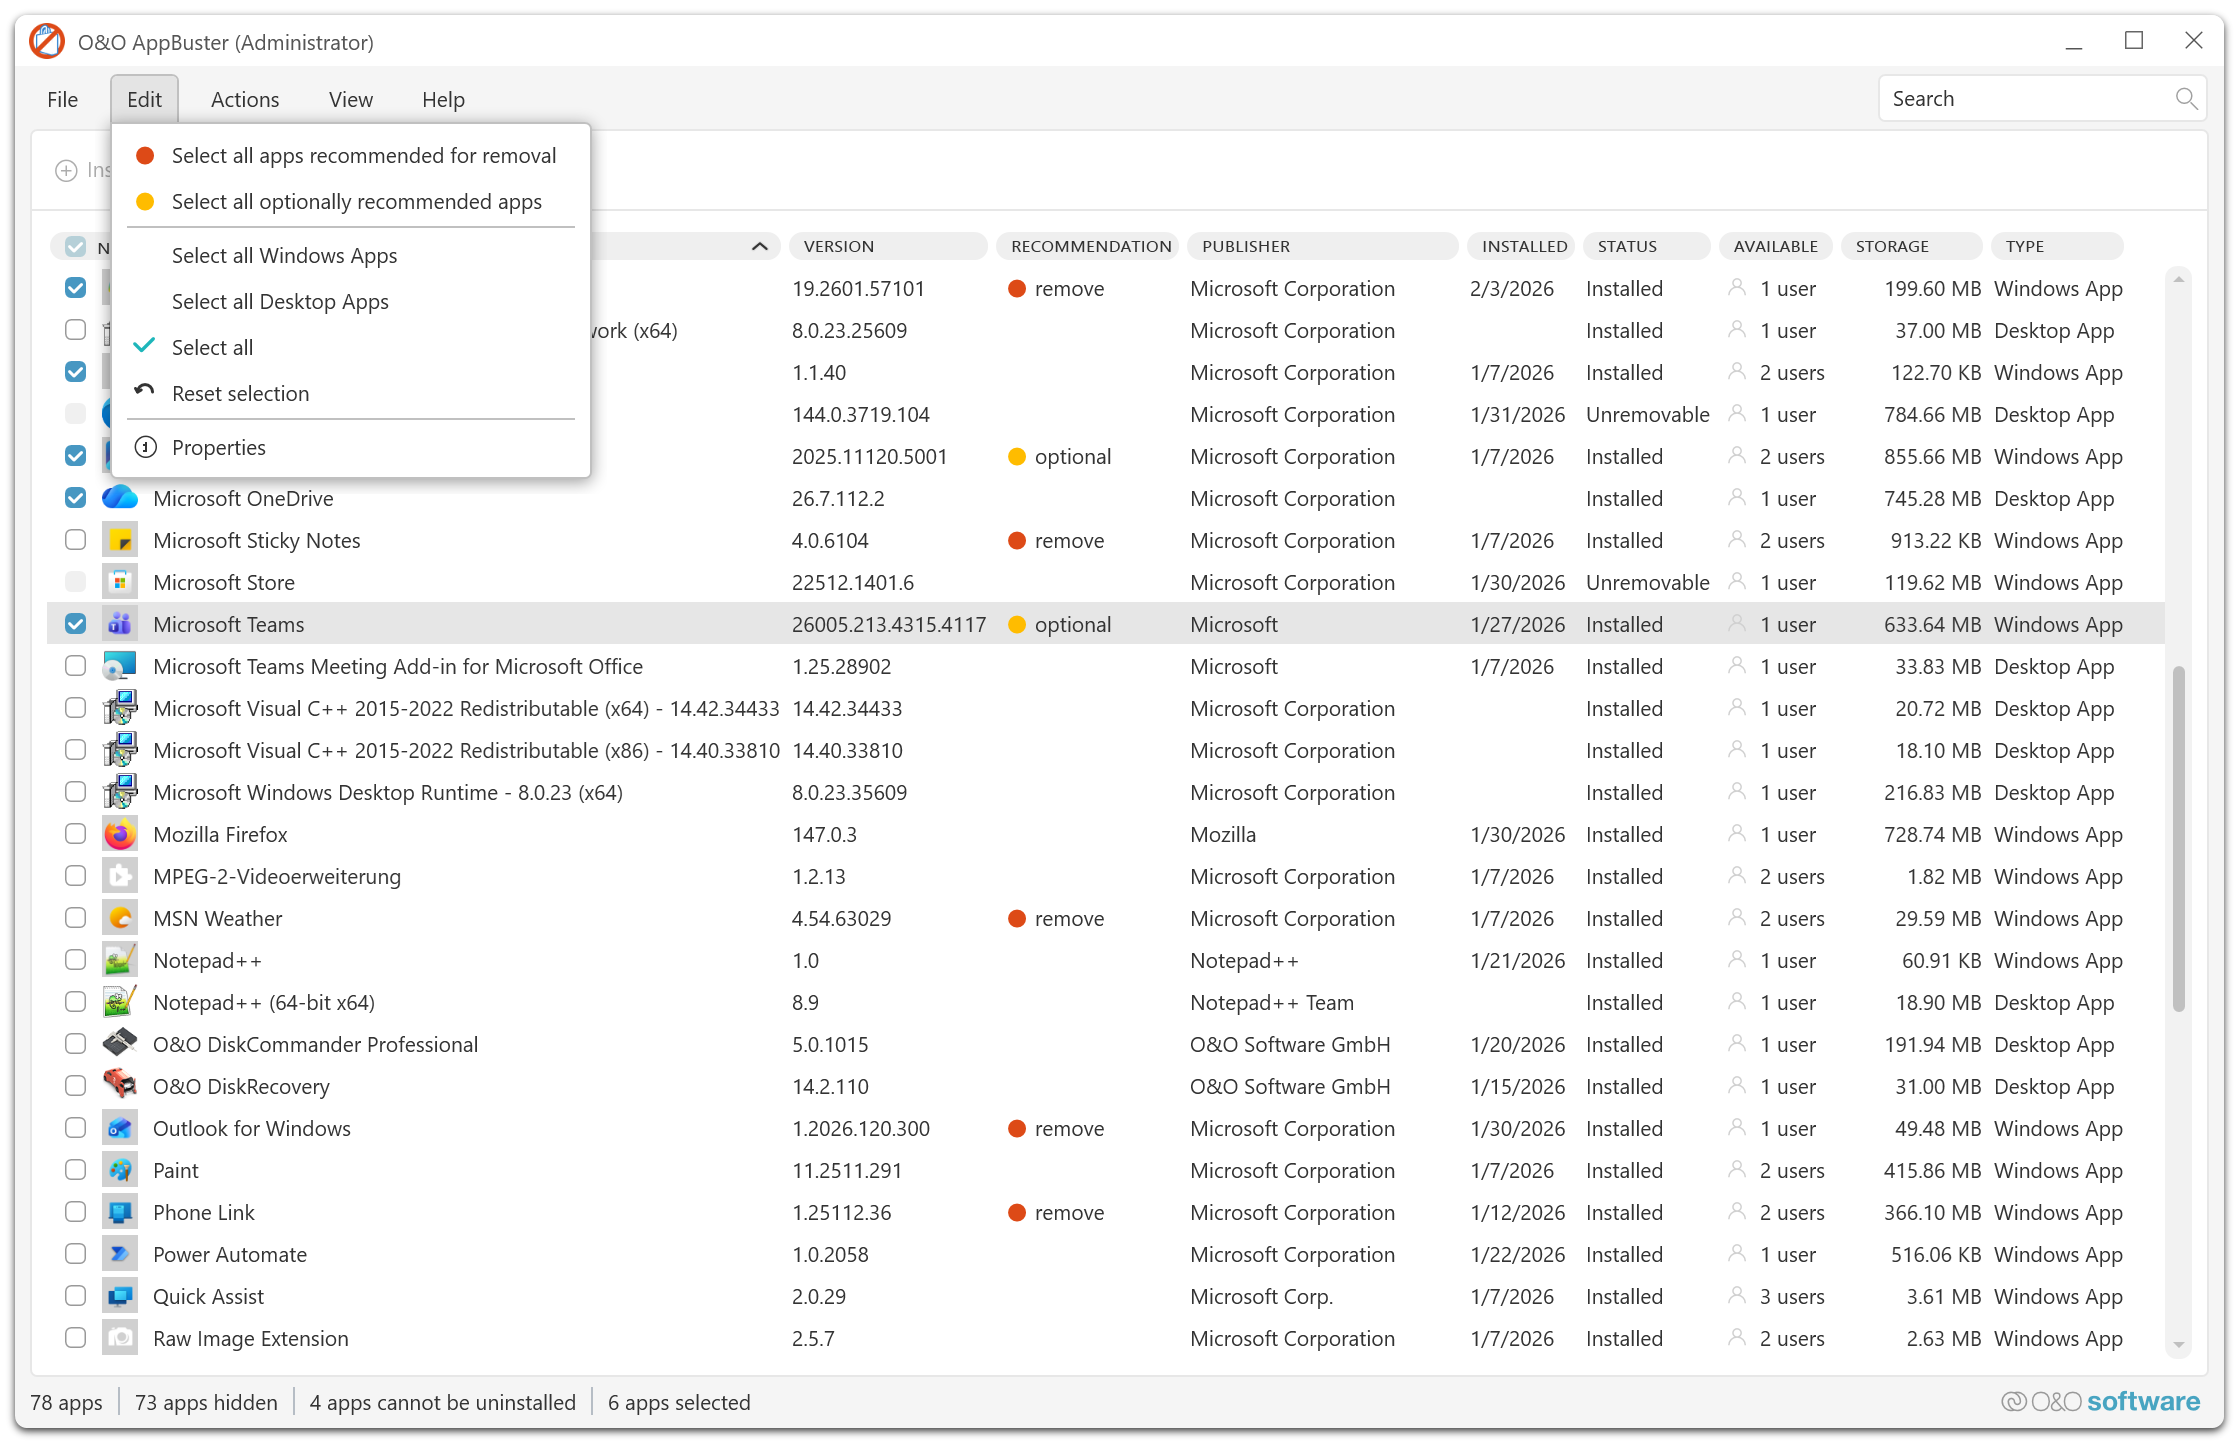Click the Notepad++ (64-bit x64) icon

[120, 1002]
